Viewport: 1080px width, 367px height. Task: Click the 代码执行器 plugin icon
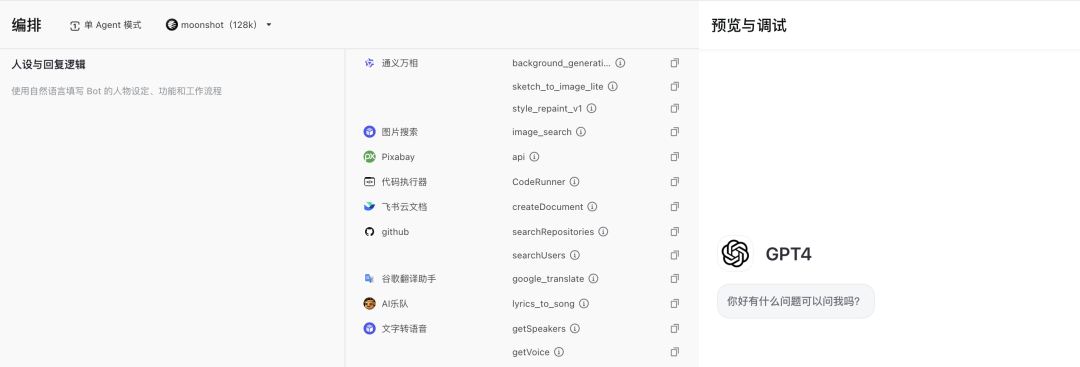click(369, 182)
